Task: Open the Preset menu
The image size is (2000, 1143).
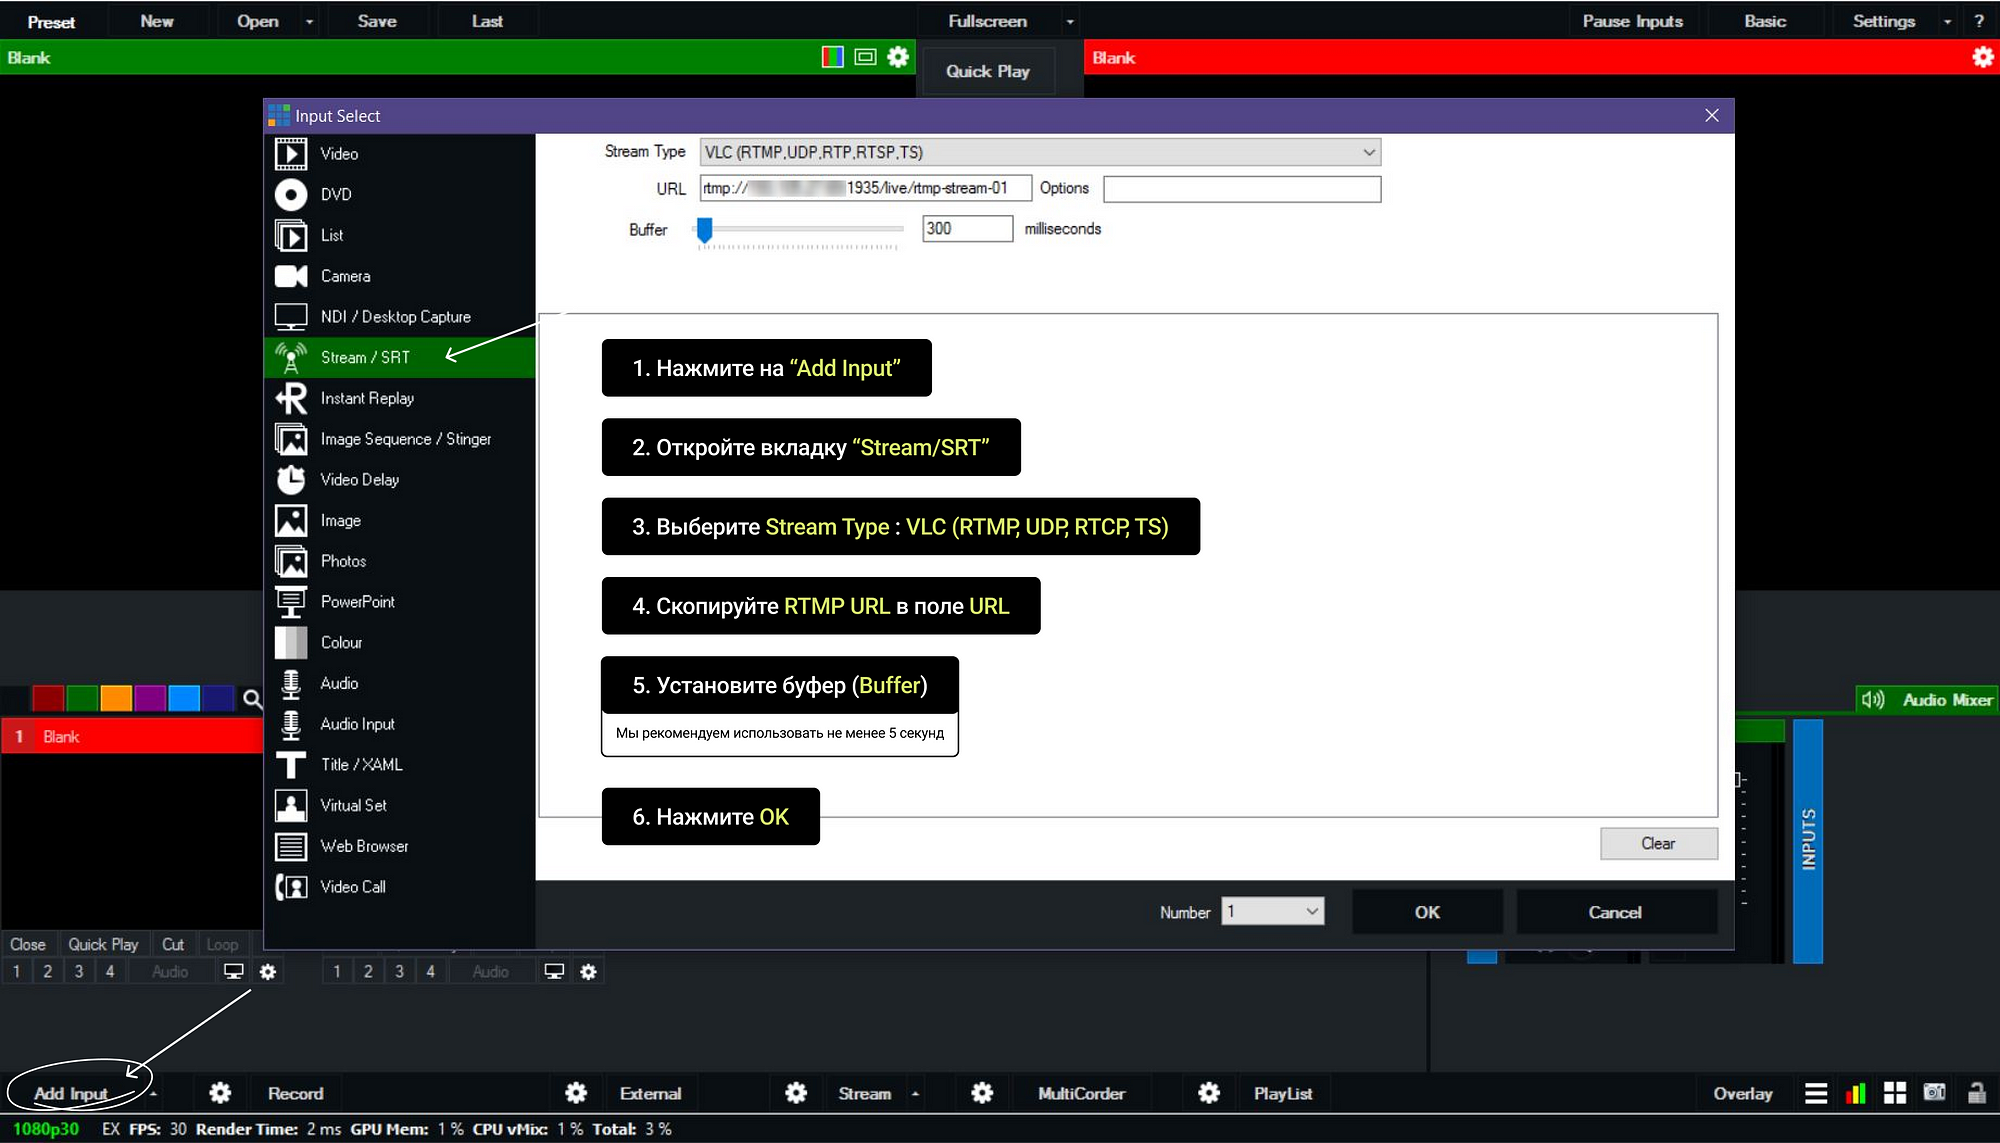Action: point(52,21)
